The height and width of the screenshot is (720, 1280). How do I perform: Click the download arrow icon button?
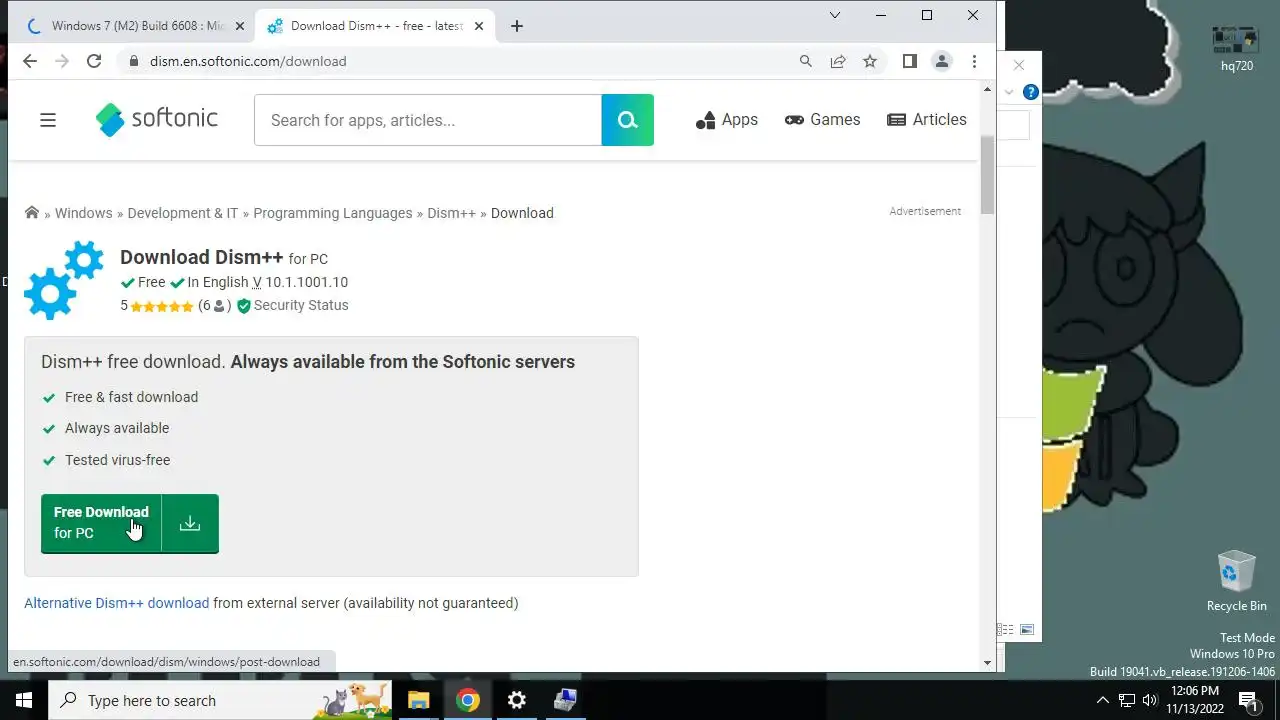click(x=190, y=523)
